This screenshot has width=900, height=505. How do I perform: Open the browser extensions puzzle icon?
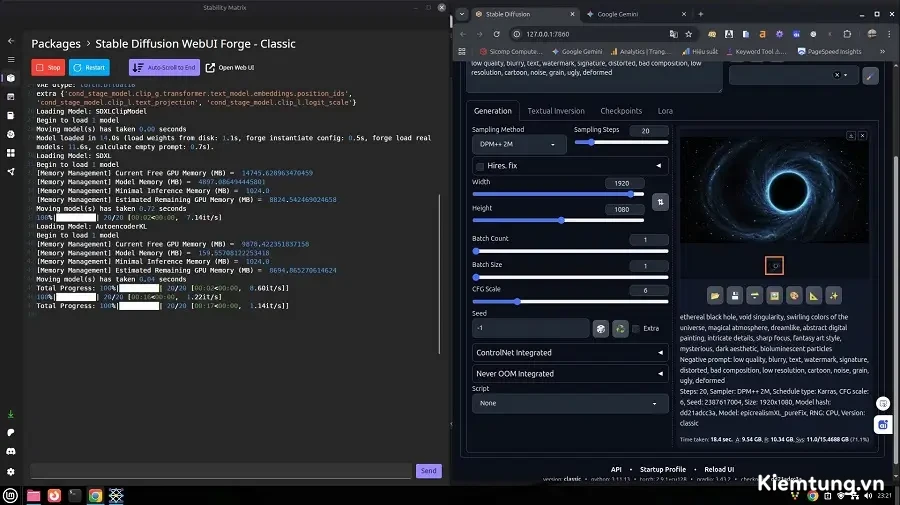click(x=847, y=34)
